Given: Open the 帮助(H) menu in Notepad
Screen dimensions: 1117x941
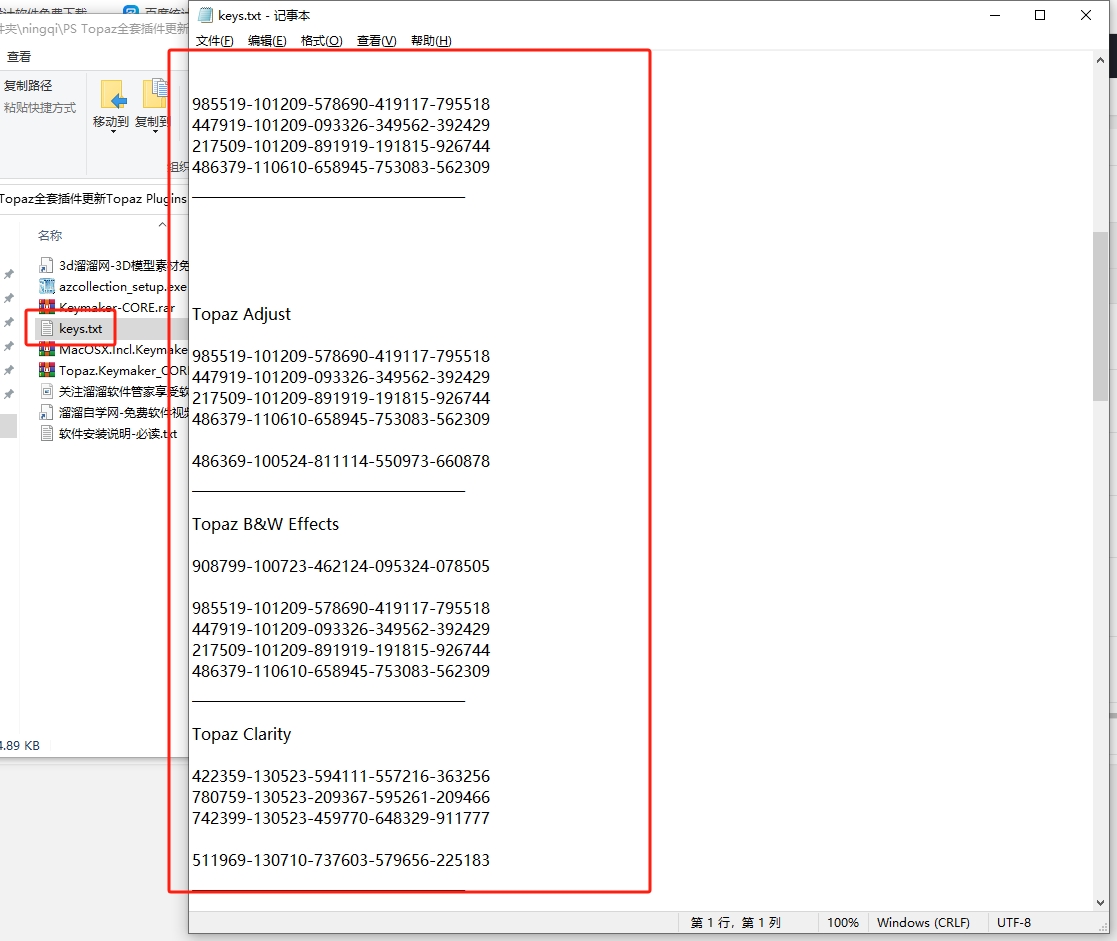Looking at the screenshot, I should (431, 41).
